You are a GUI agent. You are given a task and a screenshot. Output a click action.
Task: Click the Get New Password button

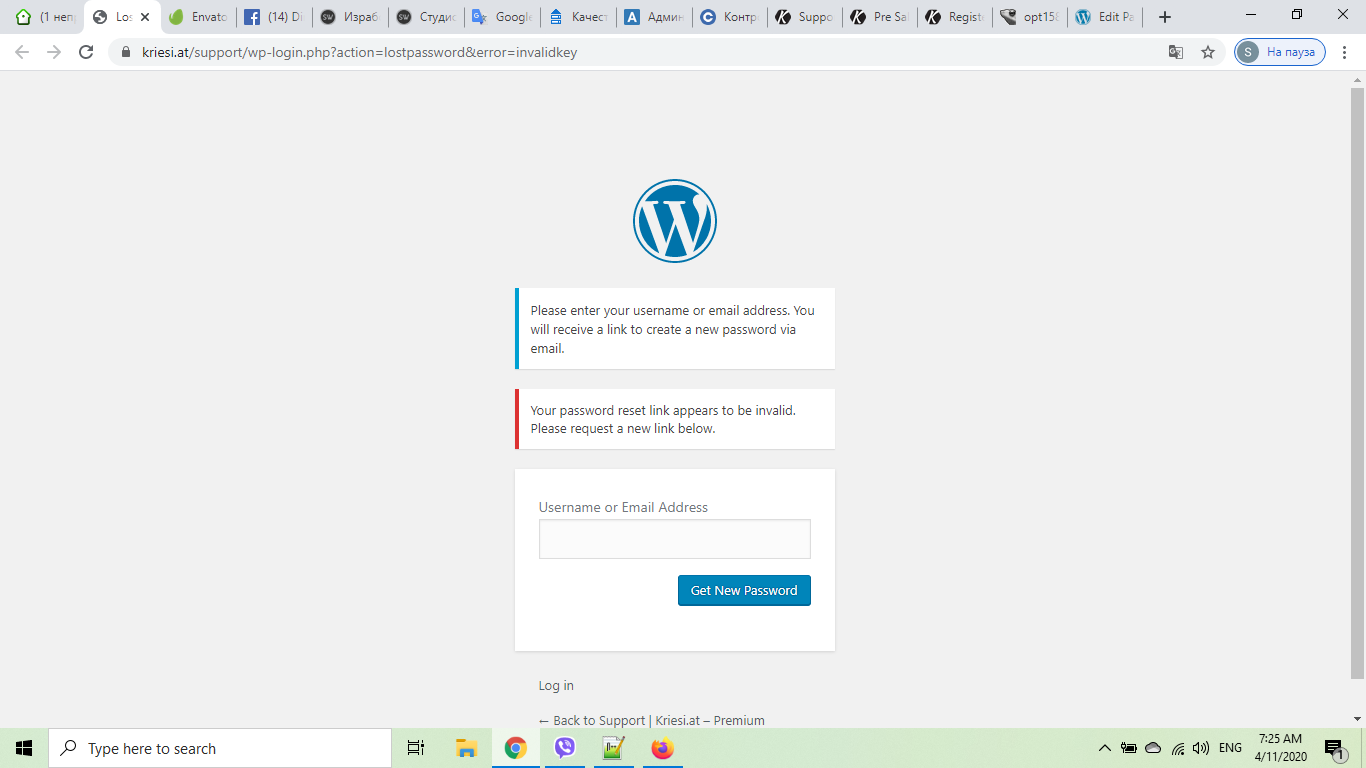744,590
